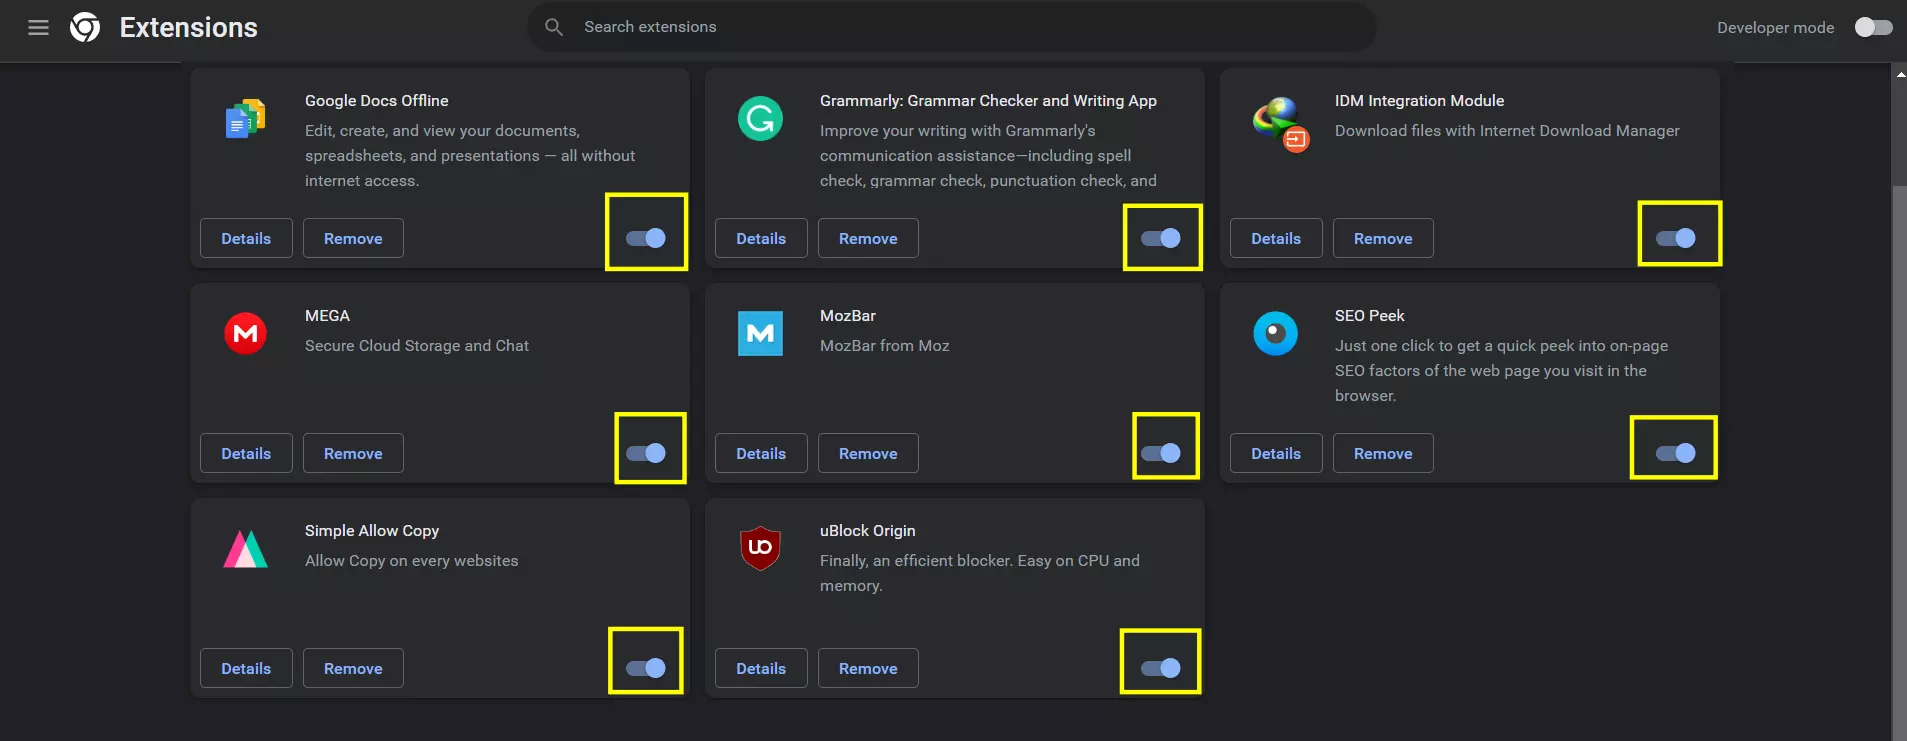Turn off the uBlock Origin toggle
Screen dimensions: 1907x741
tap(1161, 668)
